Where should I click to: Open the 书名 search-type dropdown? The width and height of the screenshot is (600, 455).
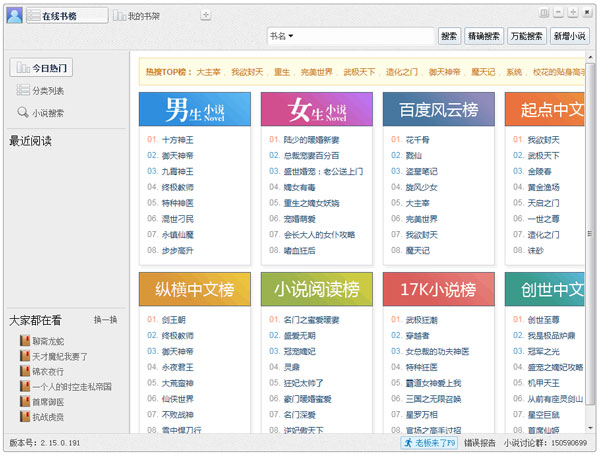point(282,36)
